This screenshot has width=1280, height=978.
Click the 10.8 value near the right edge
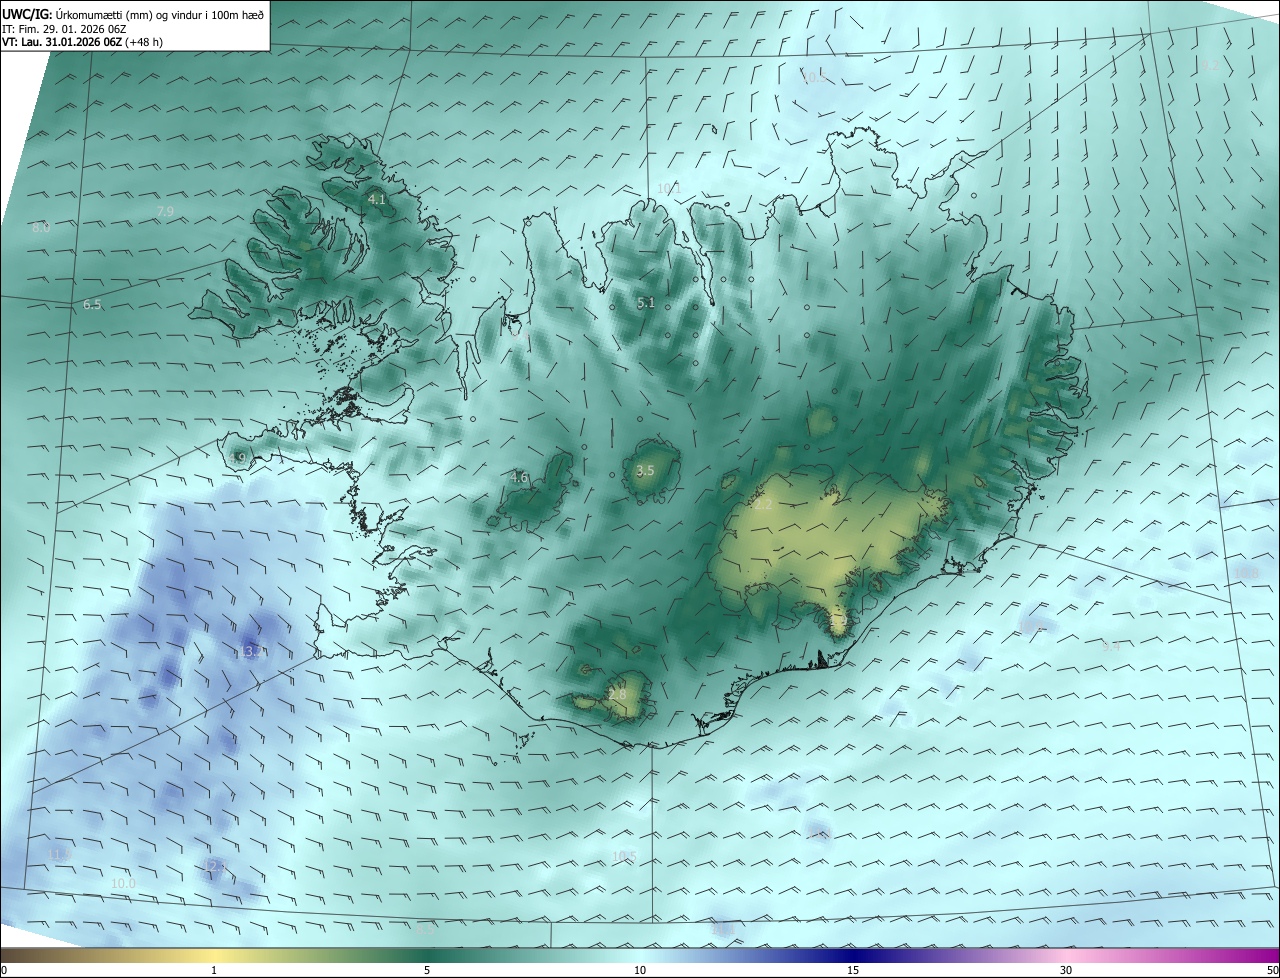point(1246,573)
